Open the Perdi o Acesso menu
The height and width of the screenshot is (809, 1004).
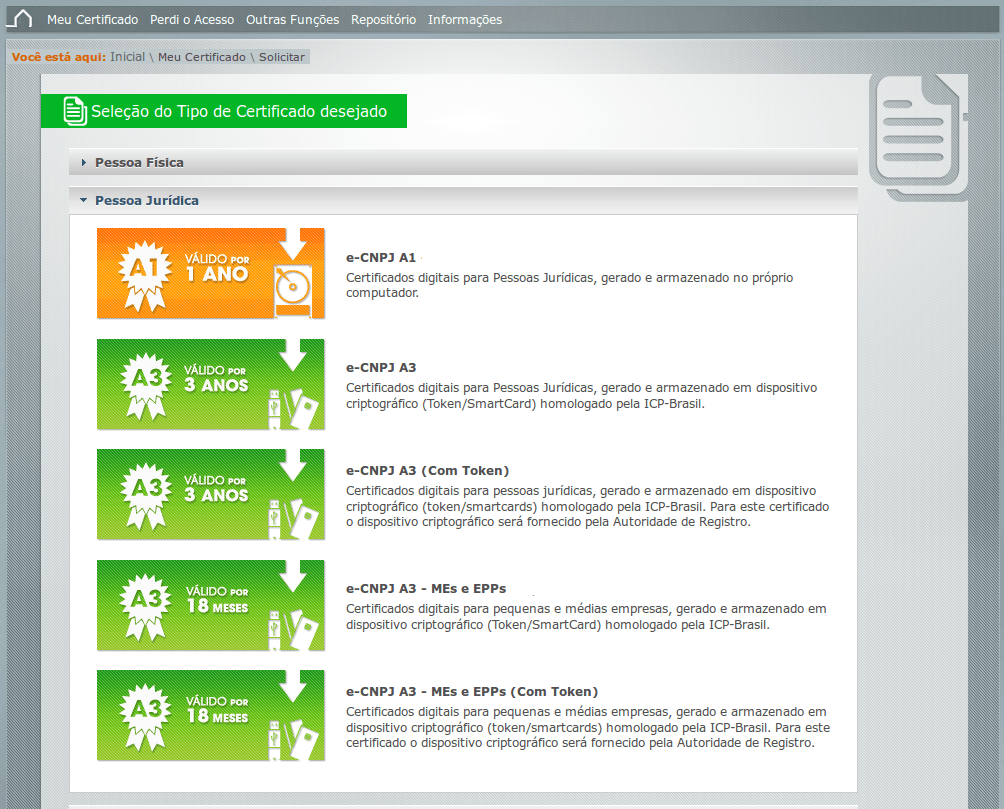[x=192, y=20]
